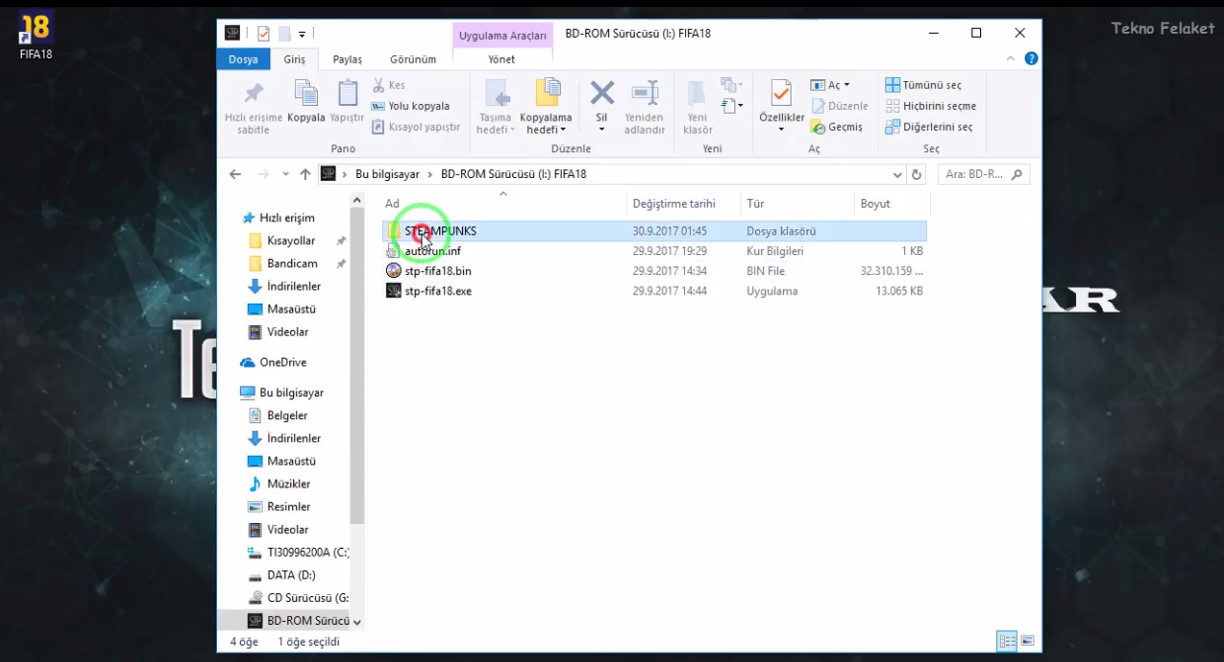Image resolution: width=1224 pixels, height=662 pixels.
Task: Open the Yönet tab
Action: coord(501,59)
